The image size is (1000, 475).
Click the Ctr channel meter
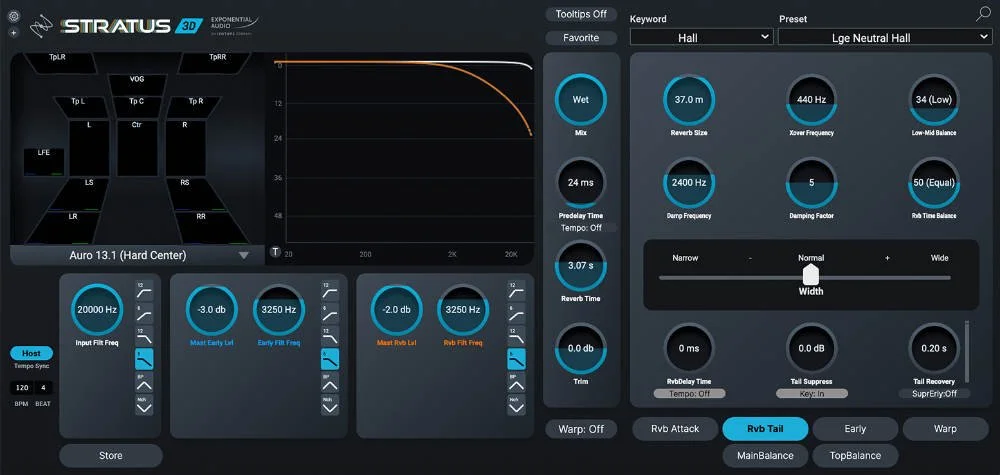pyautogui.click(x=136, y=148)
